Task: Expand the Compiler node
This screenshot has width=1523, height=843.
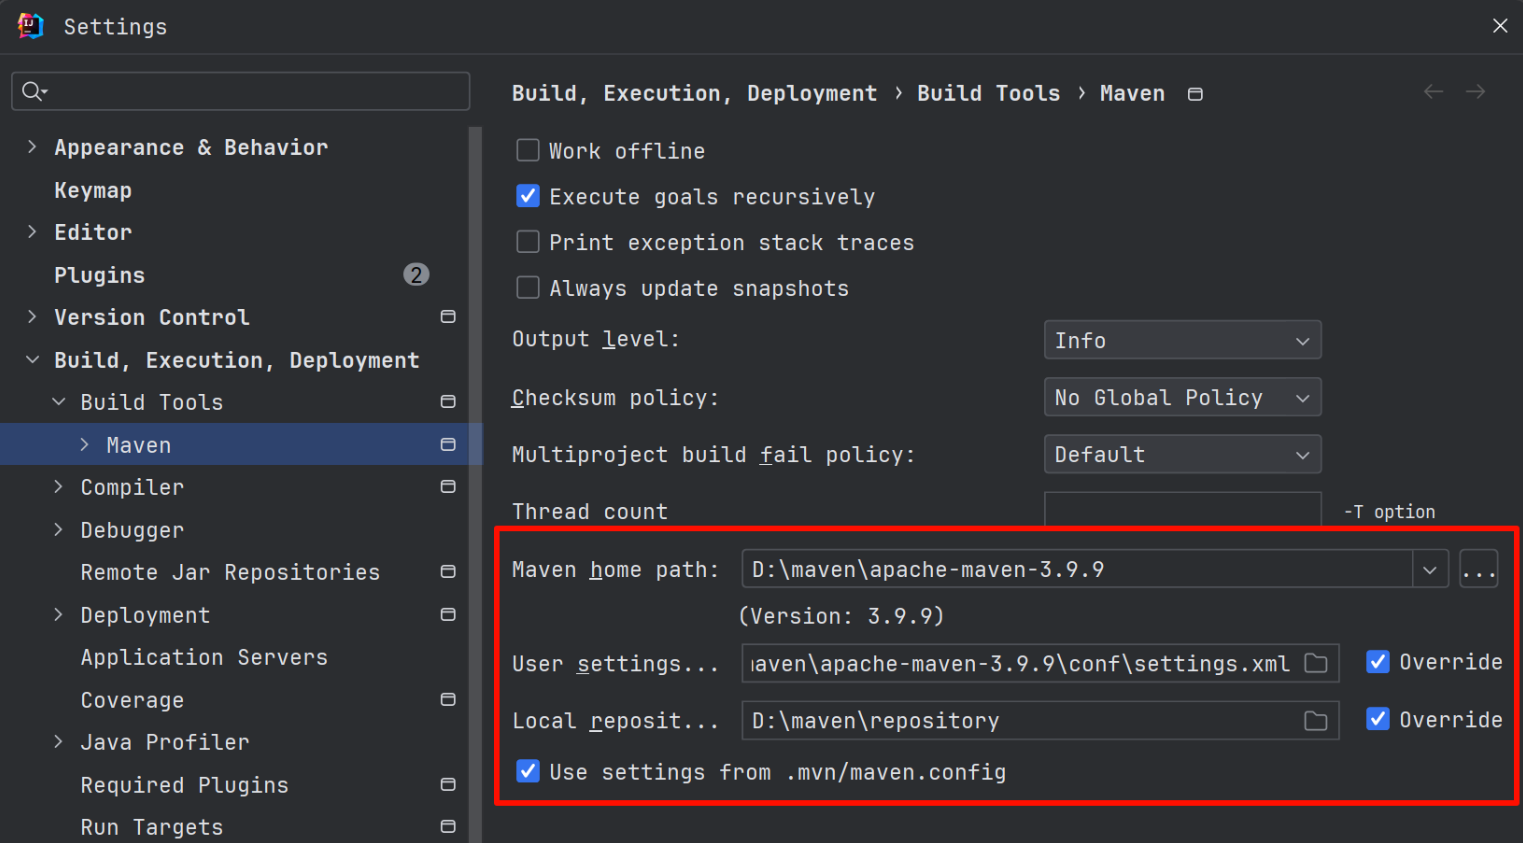Action: click(58, 487)
